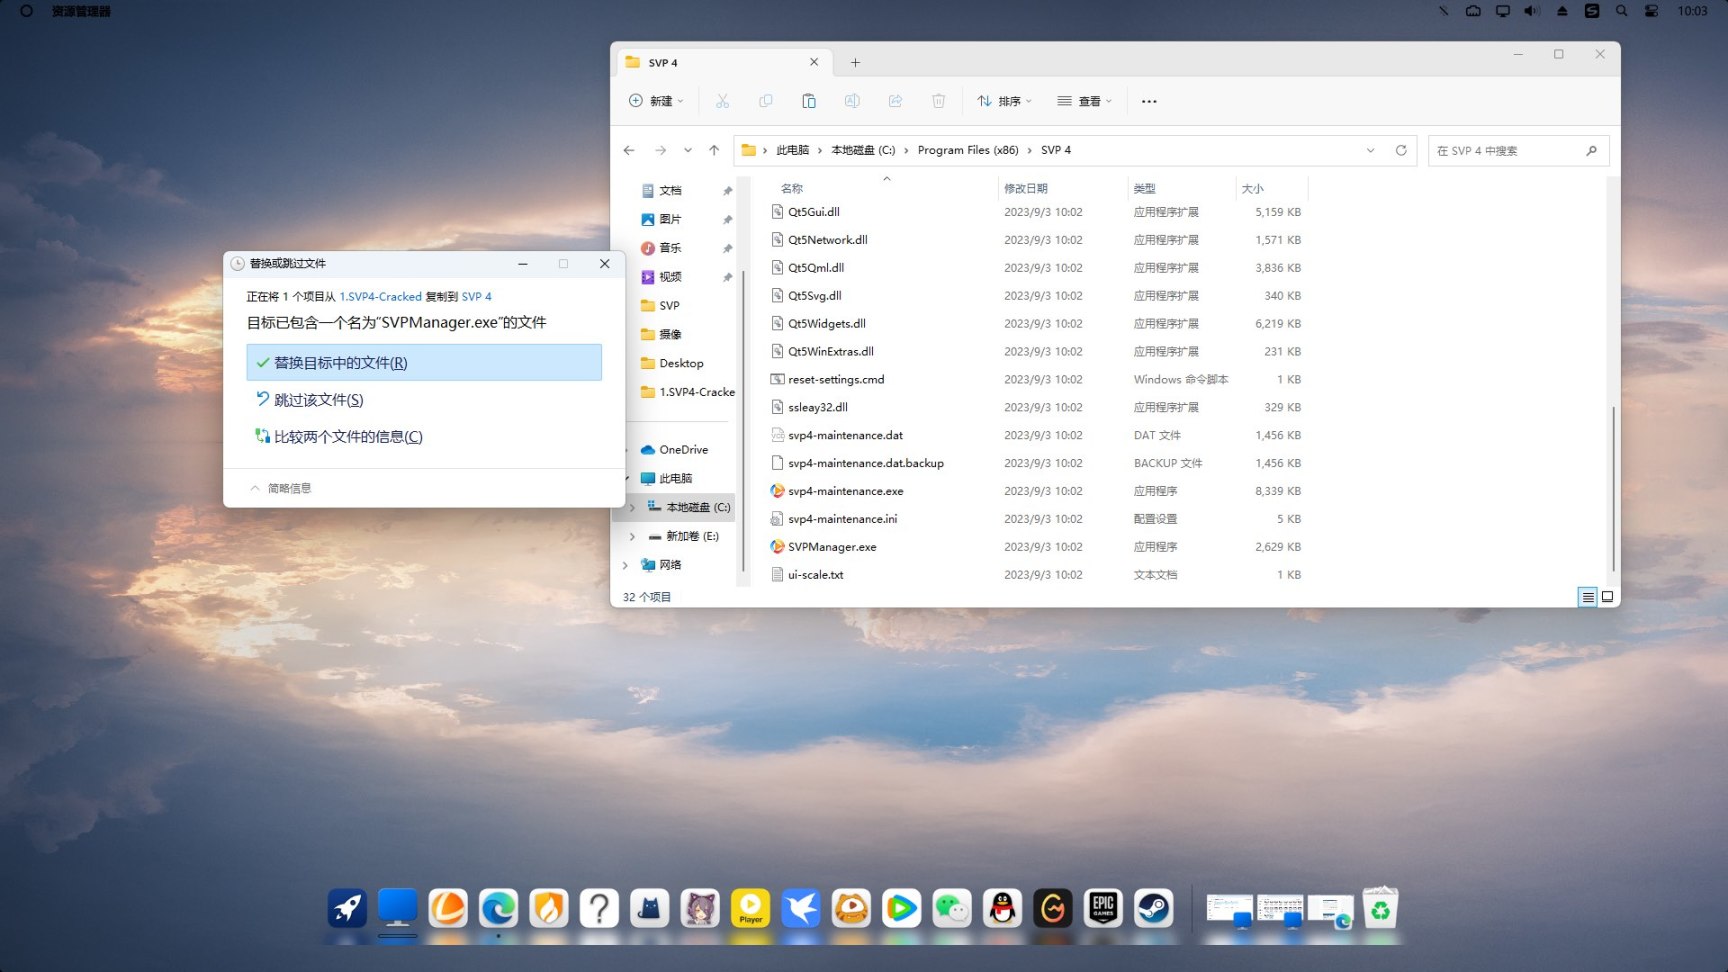The width and height of the screenshot is (1728, 972).
Task: Click the Cut scissors icon in toolbar
Action: [x=722, y=101]
